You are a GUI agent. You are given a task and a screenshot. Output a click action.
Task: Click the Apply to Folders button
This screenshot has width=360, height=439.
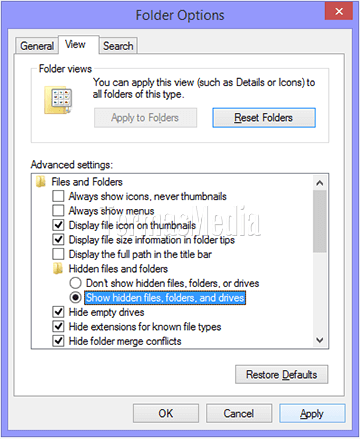point(145,118)
